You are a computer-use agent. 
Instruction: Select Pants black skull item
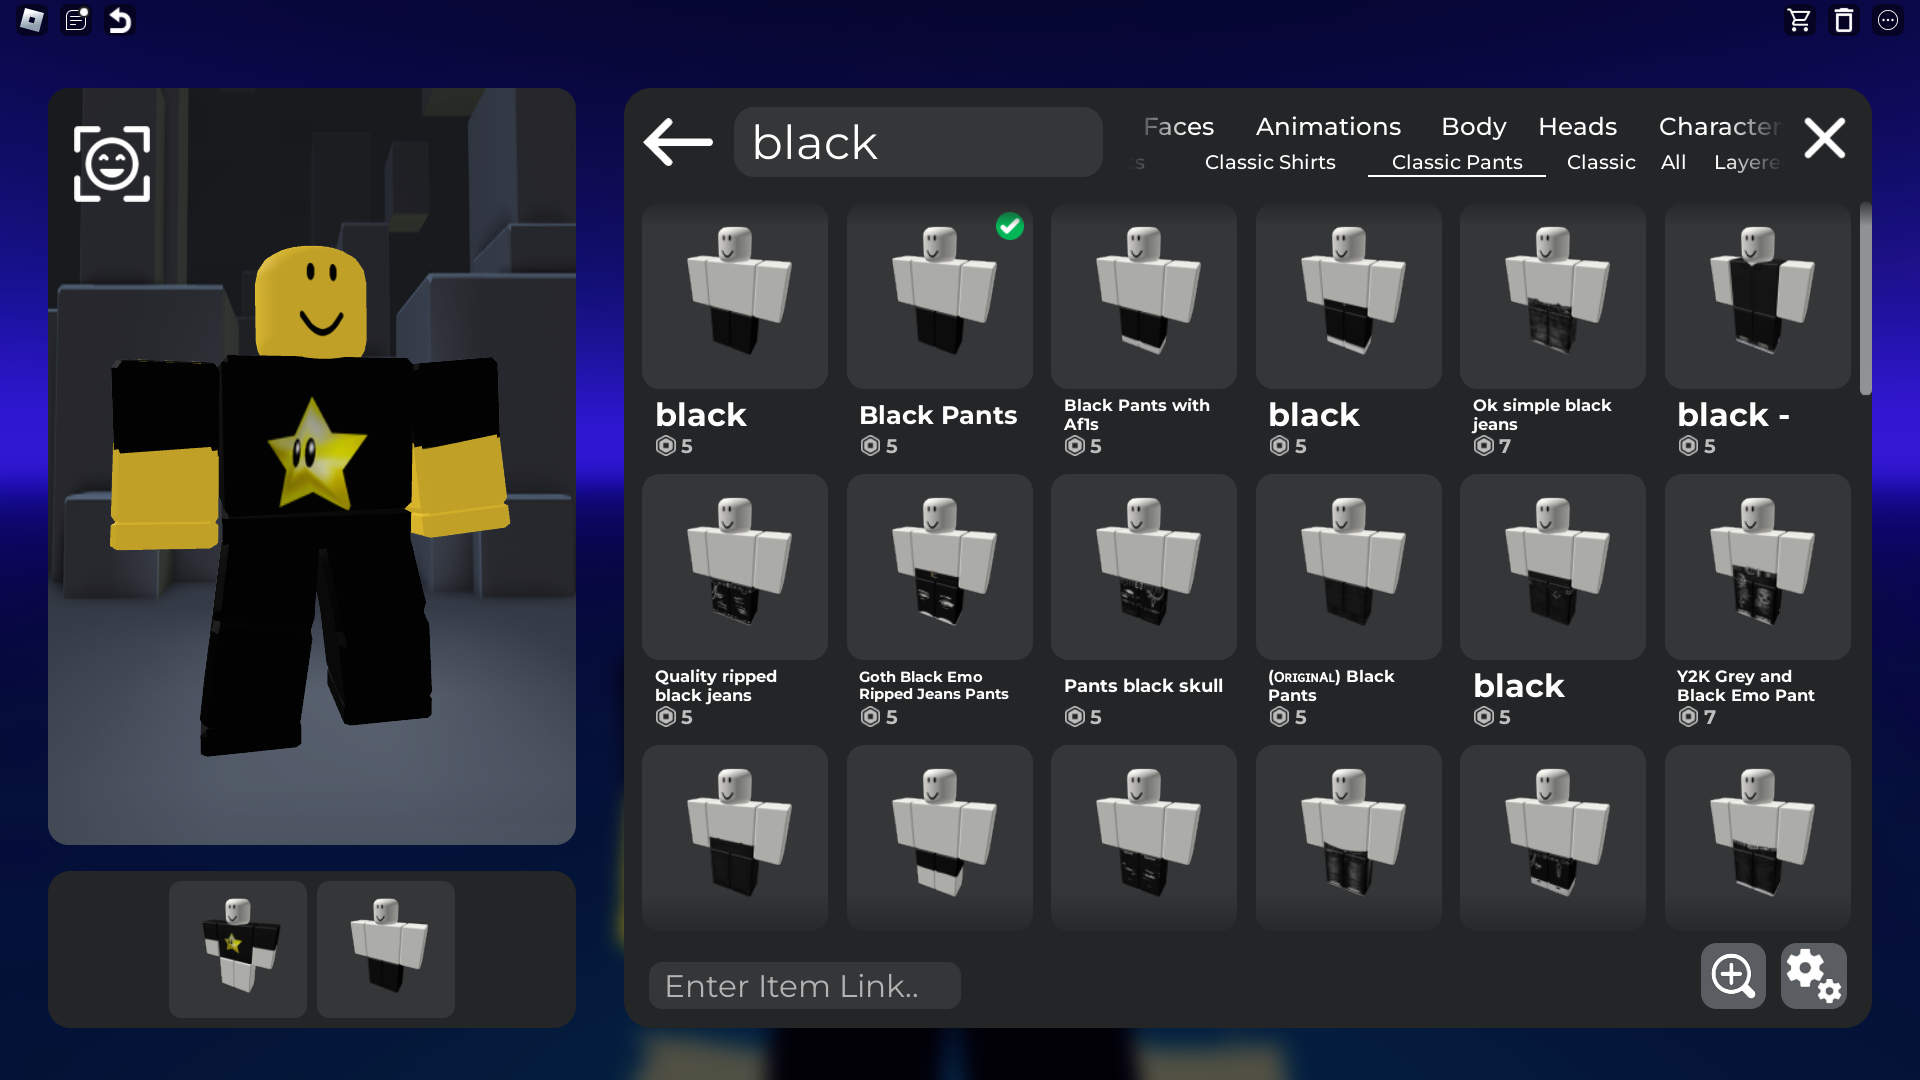point(1143,567)
